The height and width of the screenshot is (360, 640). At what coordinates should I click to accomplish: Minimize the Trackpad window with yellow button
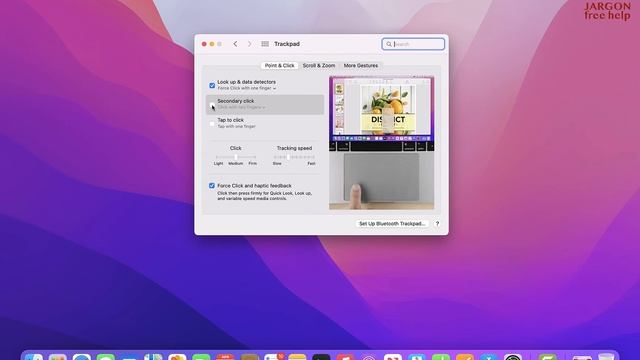point(212,44)
